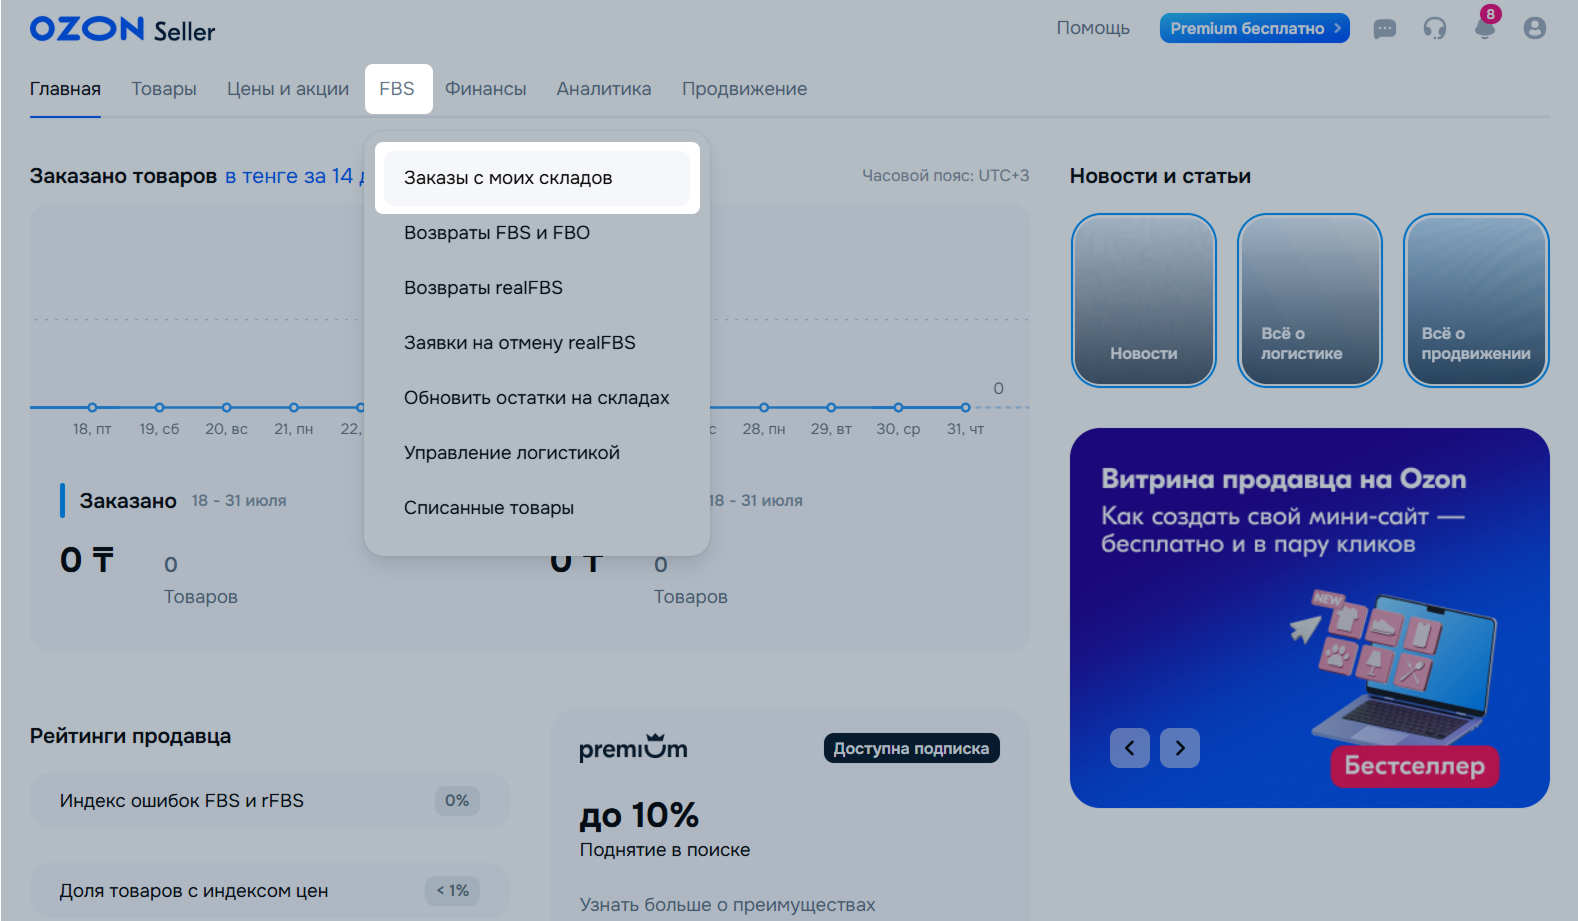The height and width of the screenshot is (921, 1578).
Task: Select Управление логистикой menu item
Action: pyautogui.click(x=537, y=453)
